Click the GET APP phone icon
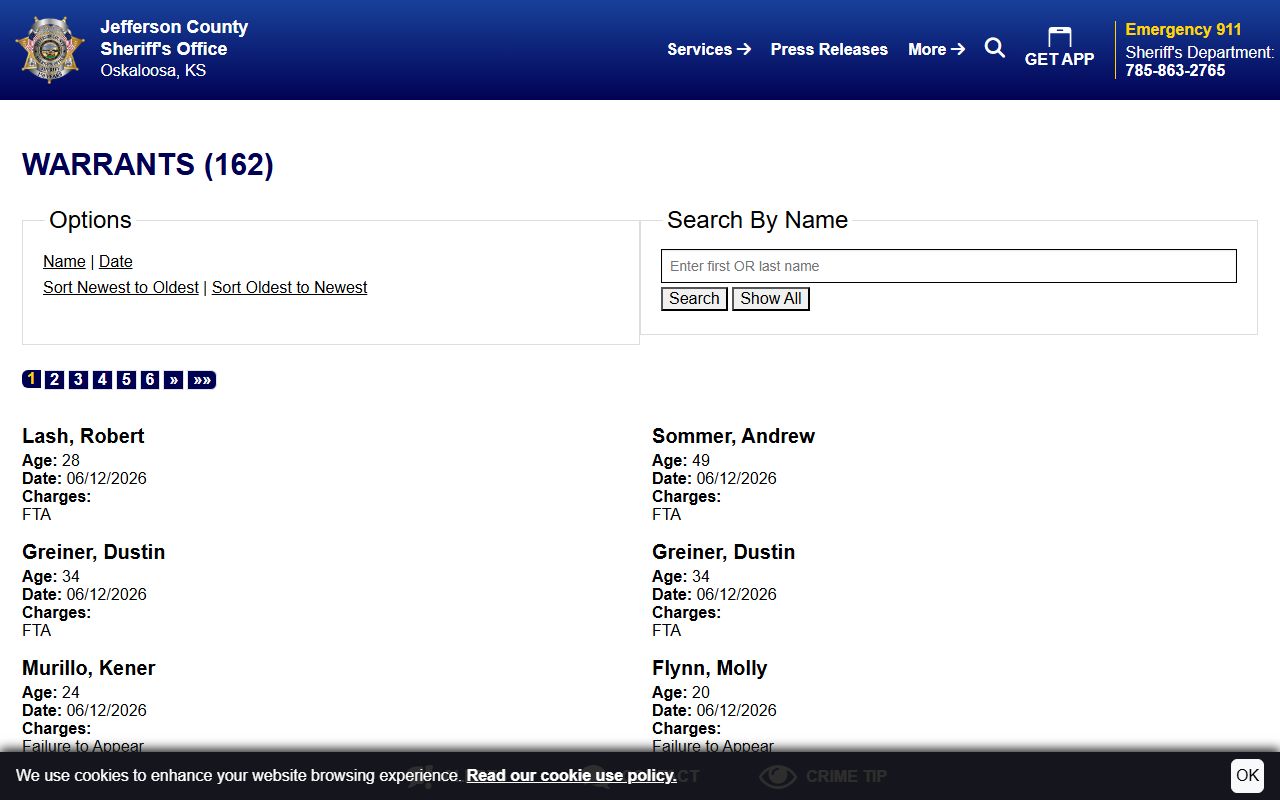The image size is (1280, 800). (x=1059, y=37)
